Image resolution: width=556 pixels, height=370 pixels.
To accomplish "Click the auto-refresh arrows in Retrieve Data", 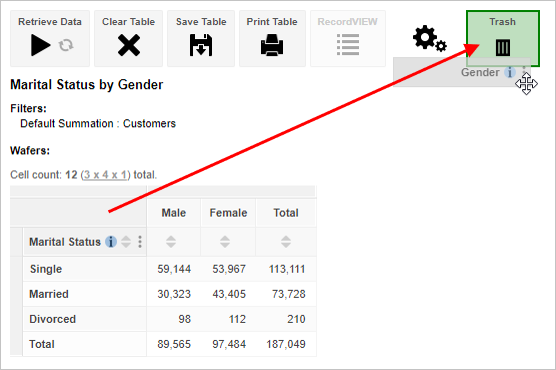I will tap(66, 45).
